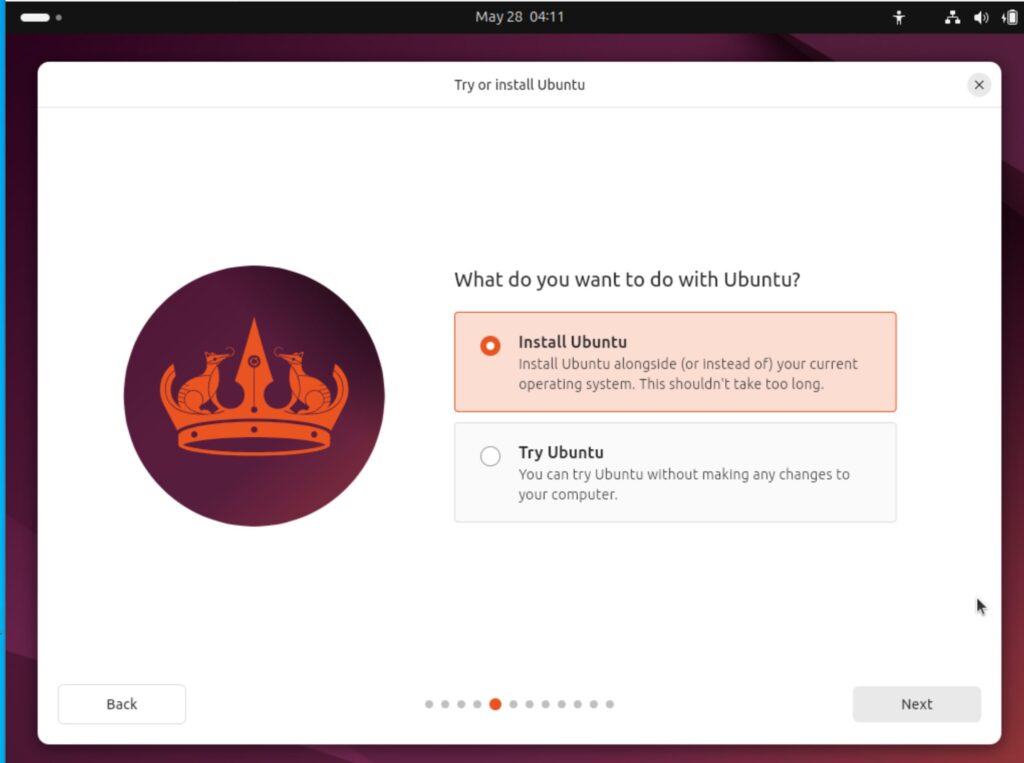
Task: Click the Next button
Action: click(916, 704)
